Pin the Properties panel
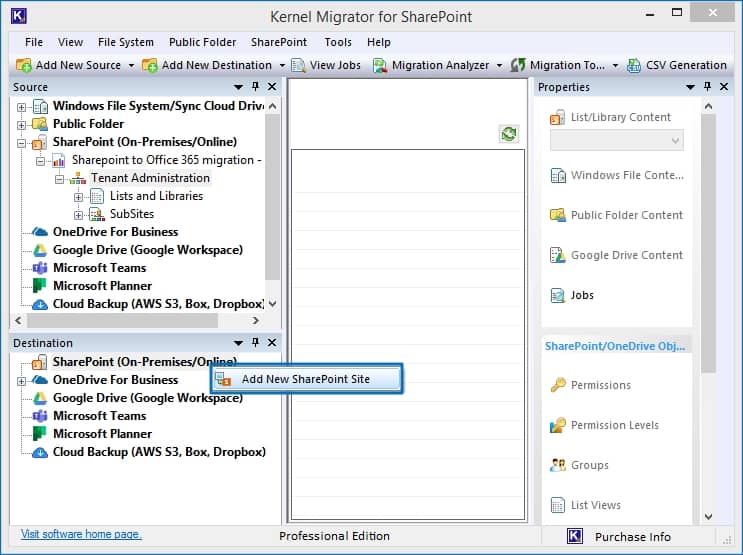Viewport: 743px width, 555px height. [707, 87]
